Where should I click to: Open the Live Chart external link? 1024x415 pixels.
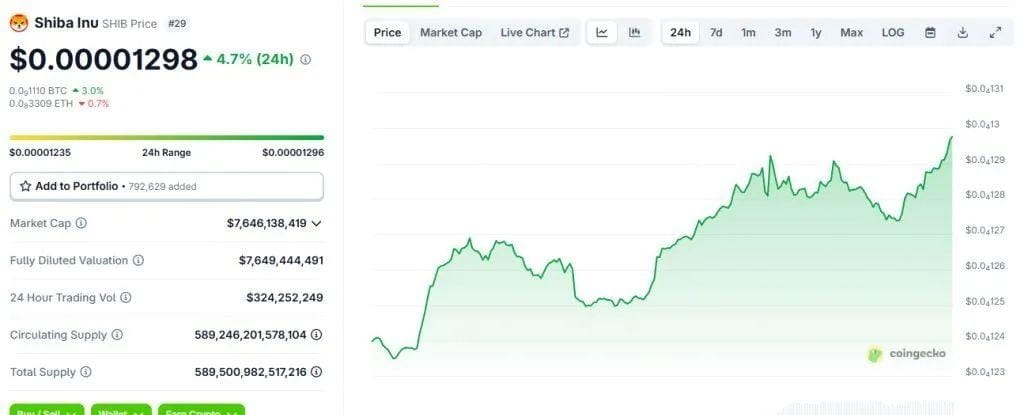[x=534, y=33]
